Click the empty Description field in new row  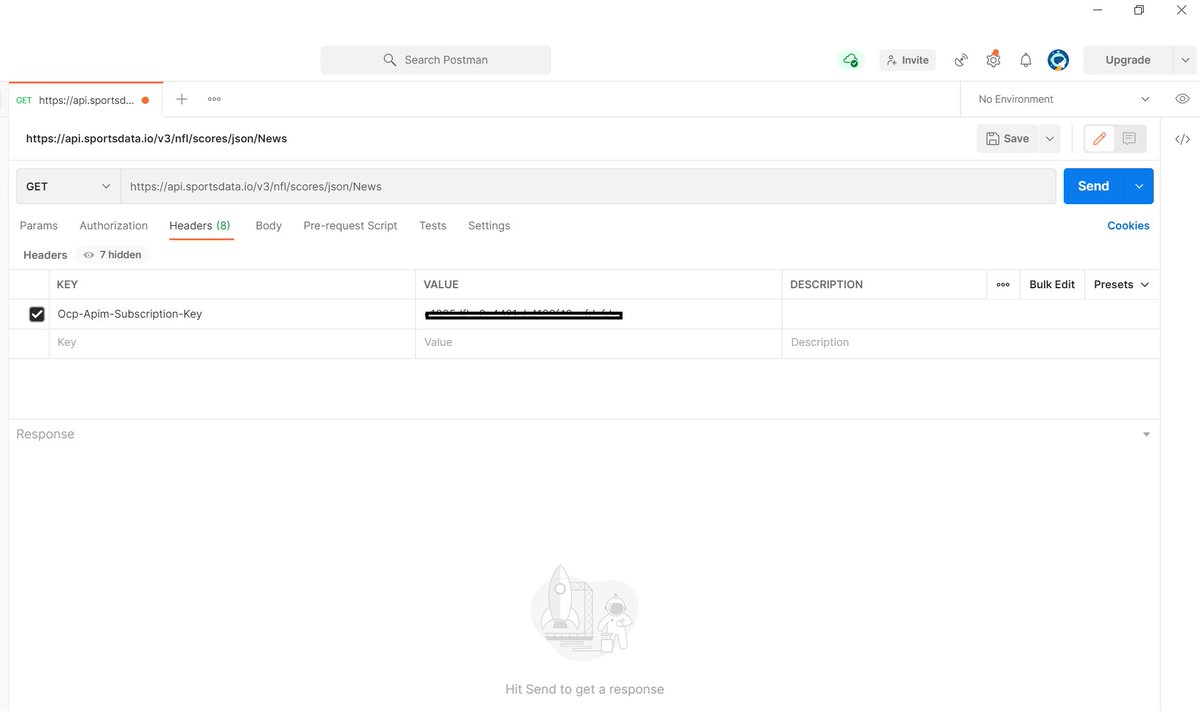[970, 342]
